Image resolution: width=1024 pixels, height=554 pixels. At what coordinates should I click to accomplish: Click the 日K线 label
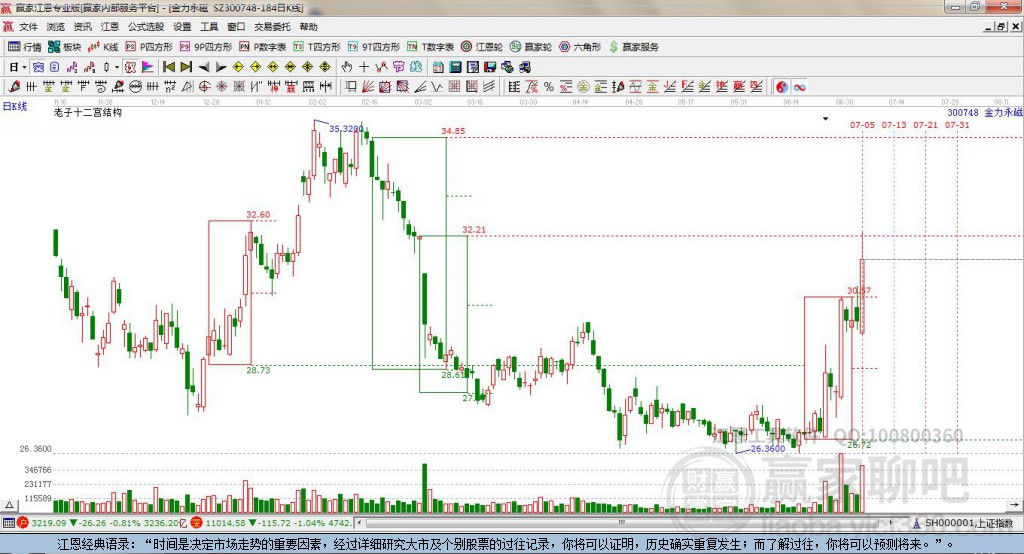pyautogui.click(x=15, y=106)
